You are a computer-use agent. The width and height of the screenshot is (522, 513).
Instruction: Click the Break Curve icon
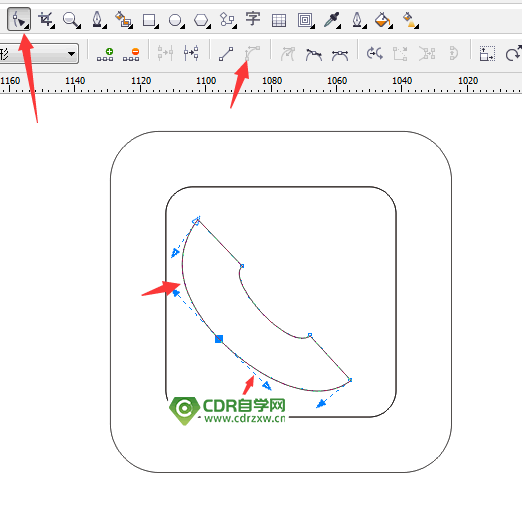pyautogui.click(x=191, y=53)
